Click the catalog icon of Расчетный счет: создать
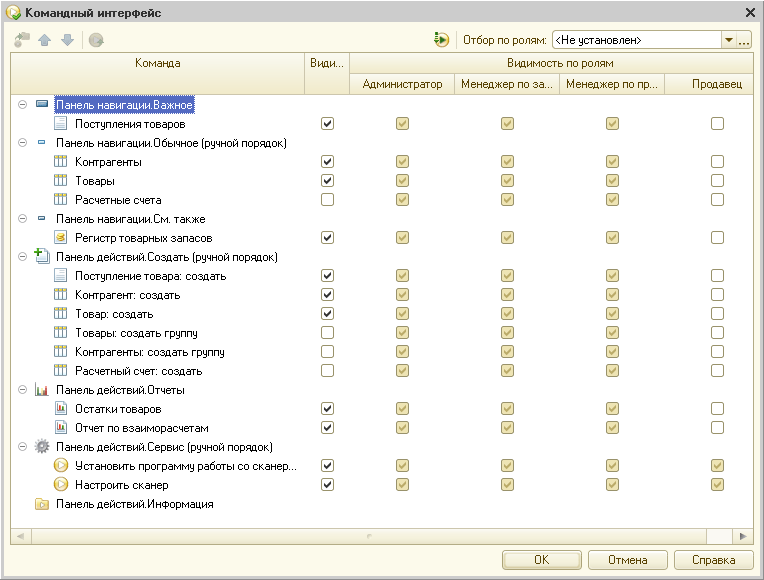Screen dimensions: 764x580 click(x=60, y=370)
